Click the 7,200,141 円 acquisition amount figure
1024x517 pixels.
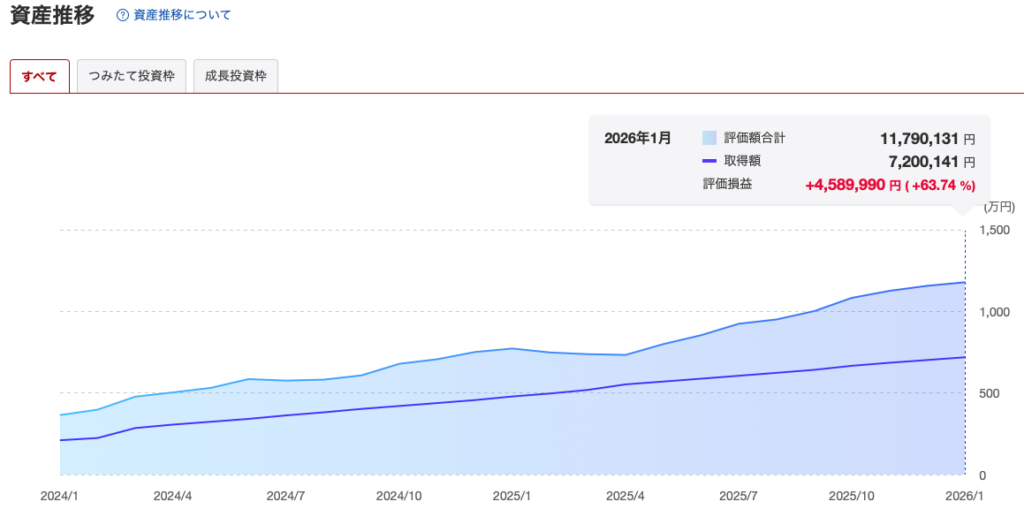coord(932,161)
